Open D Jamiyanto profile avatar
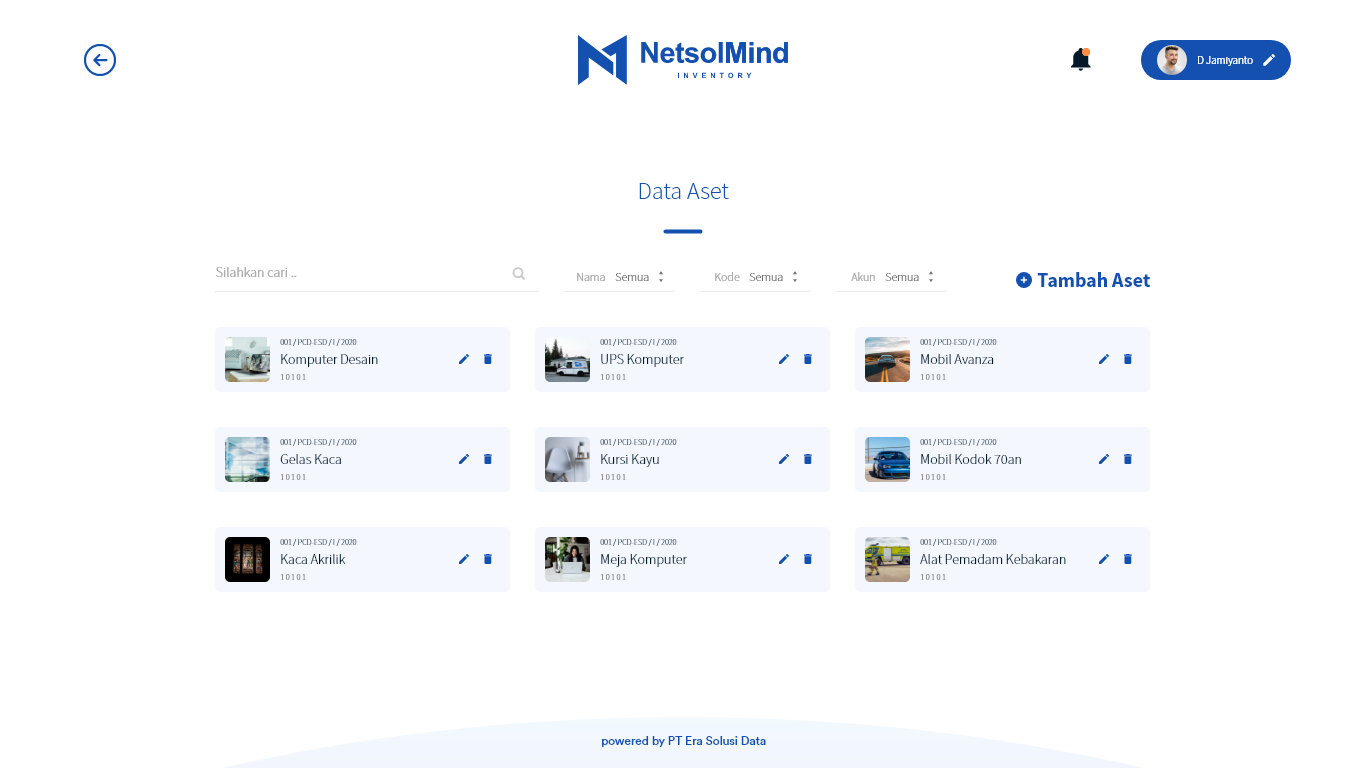Viewport: 1366px width, 768px height. (1172, 60)
